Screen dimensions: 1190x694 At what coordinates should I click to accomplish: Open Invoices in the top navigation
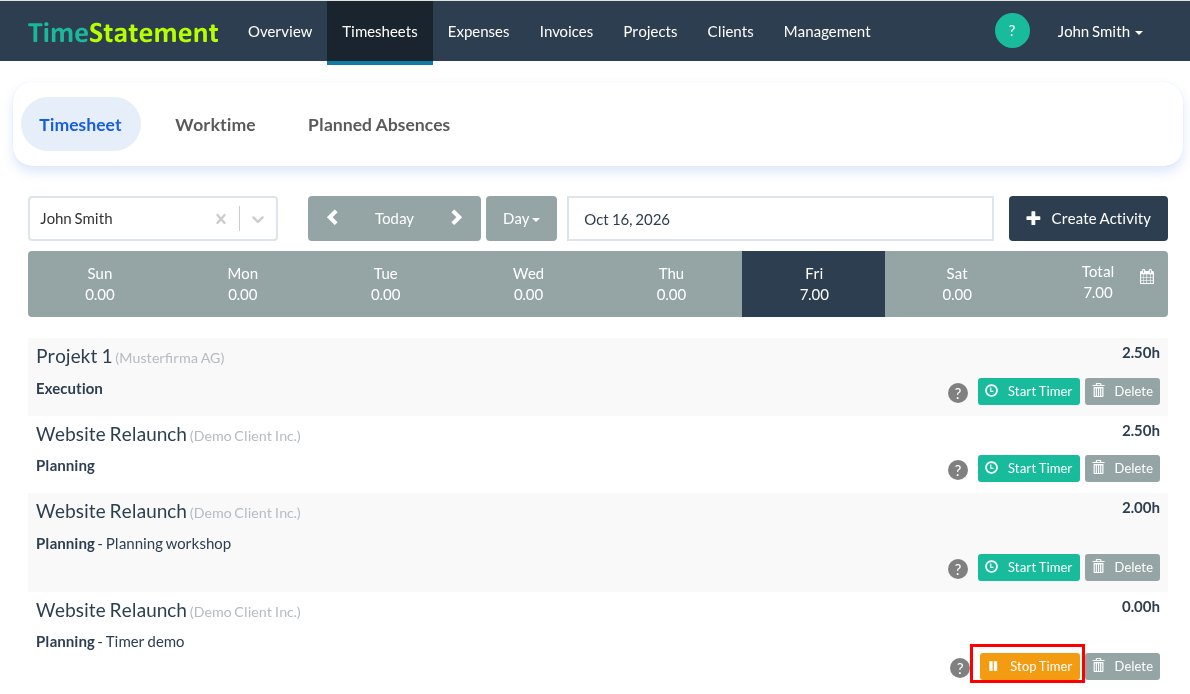pyautogui.click(x=566, y=31)
